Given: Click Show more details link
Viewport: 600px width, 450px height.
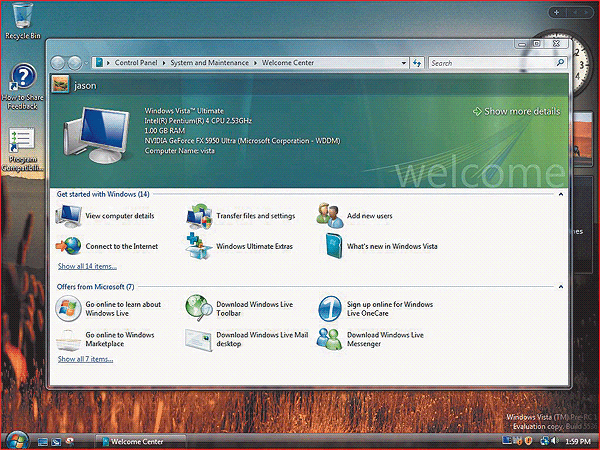Looking at the screenshot, I should 517,111.
